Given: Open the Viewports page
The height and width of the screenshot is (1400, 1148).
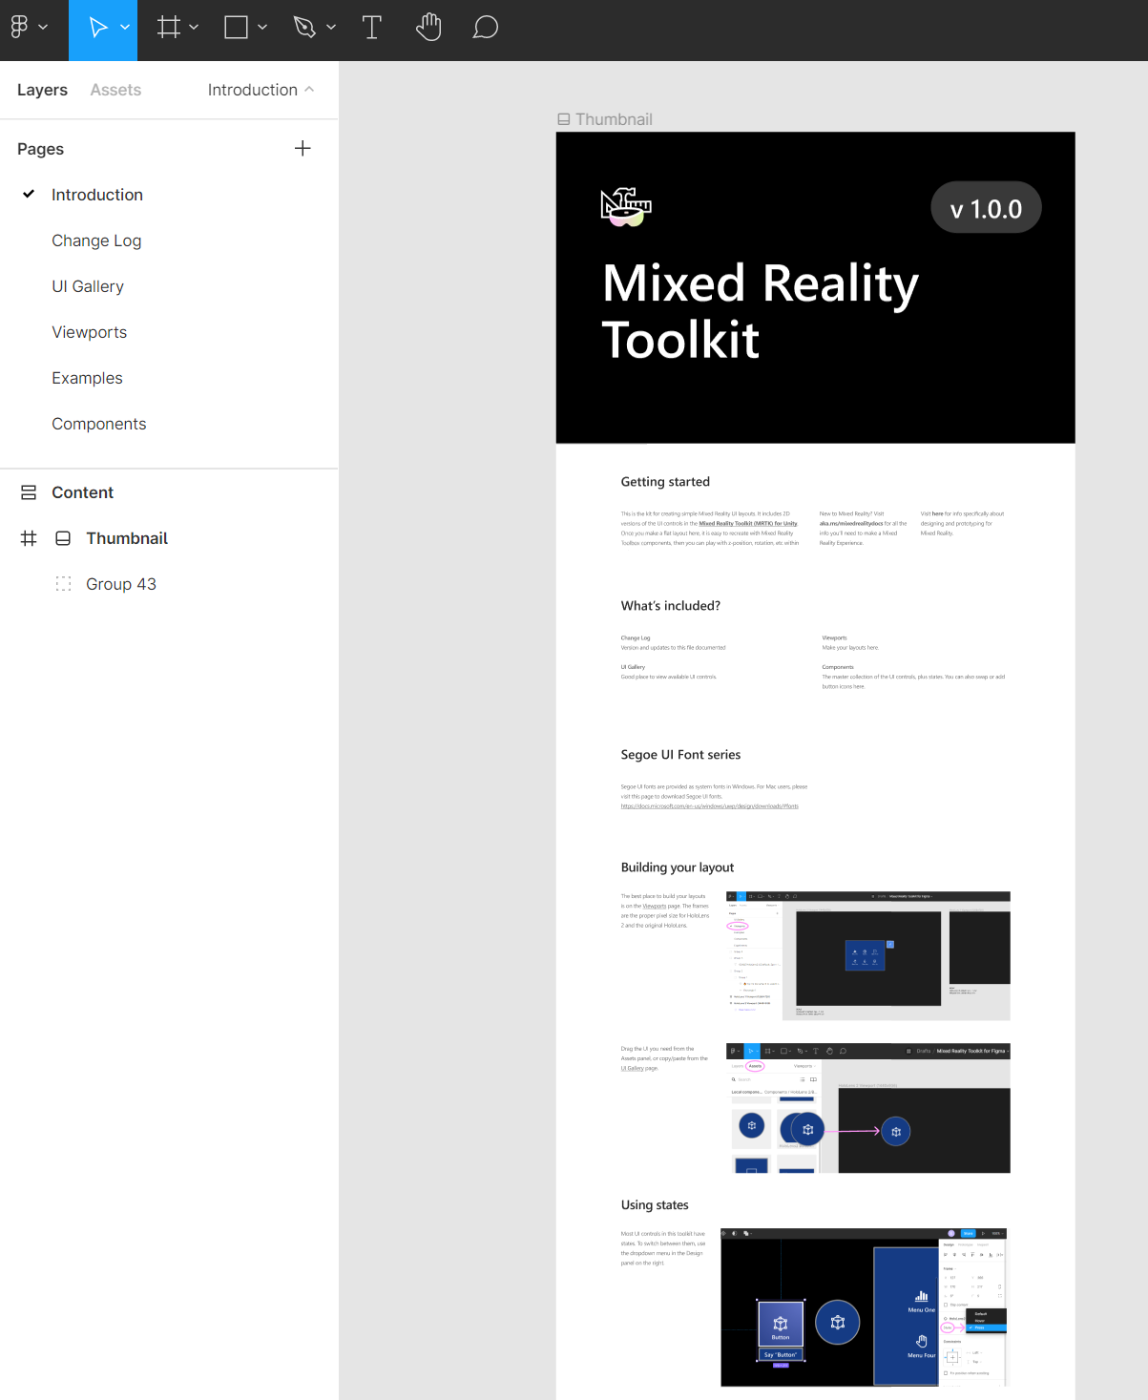Looking at the screenshot, I should click(x=89, y=332).
